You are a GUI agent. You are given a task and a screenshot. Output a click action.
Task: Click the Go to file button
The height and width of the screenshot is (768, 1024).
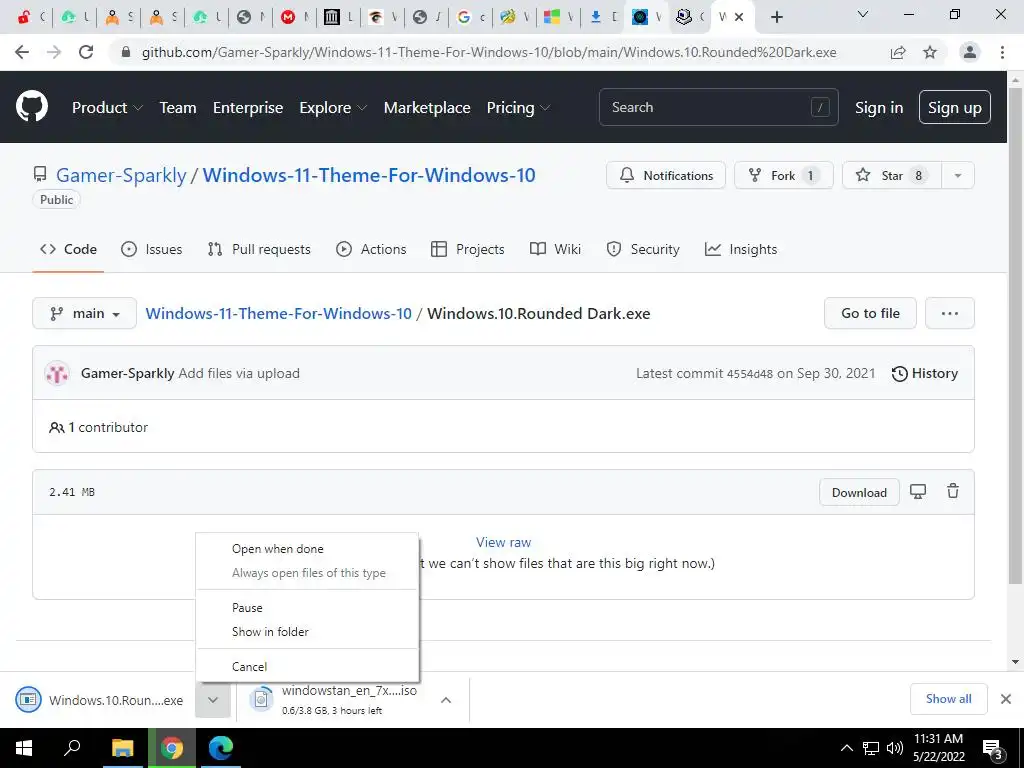coord(870,313)
